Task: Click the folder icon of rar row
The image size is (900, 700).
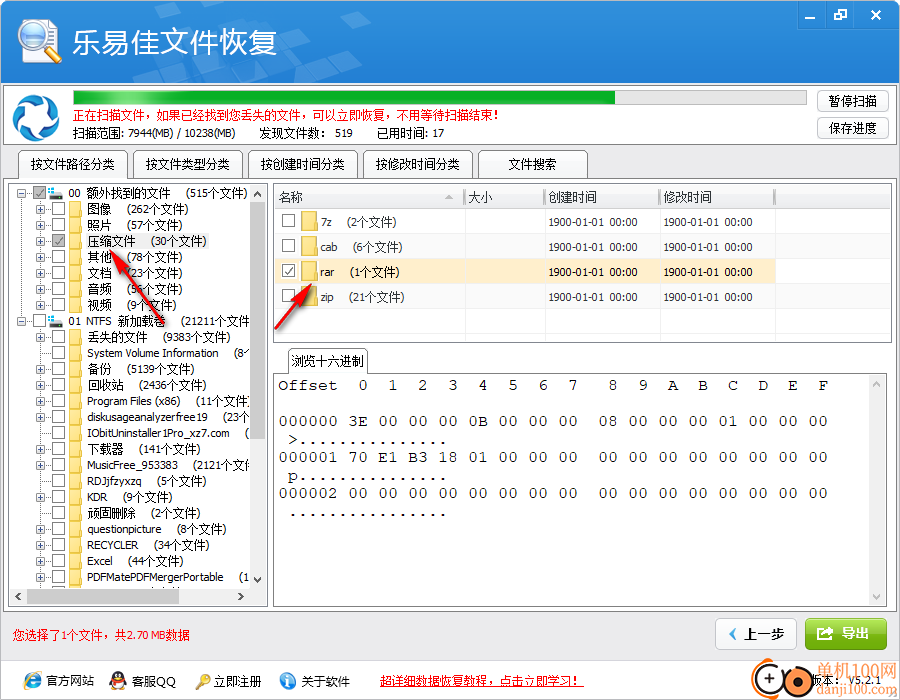Action: (x=309, y=271)
